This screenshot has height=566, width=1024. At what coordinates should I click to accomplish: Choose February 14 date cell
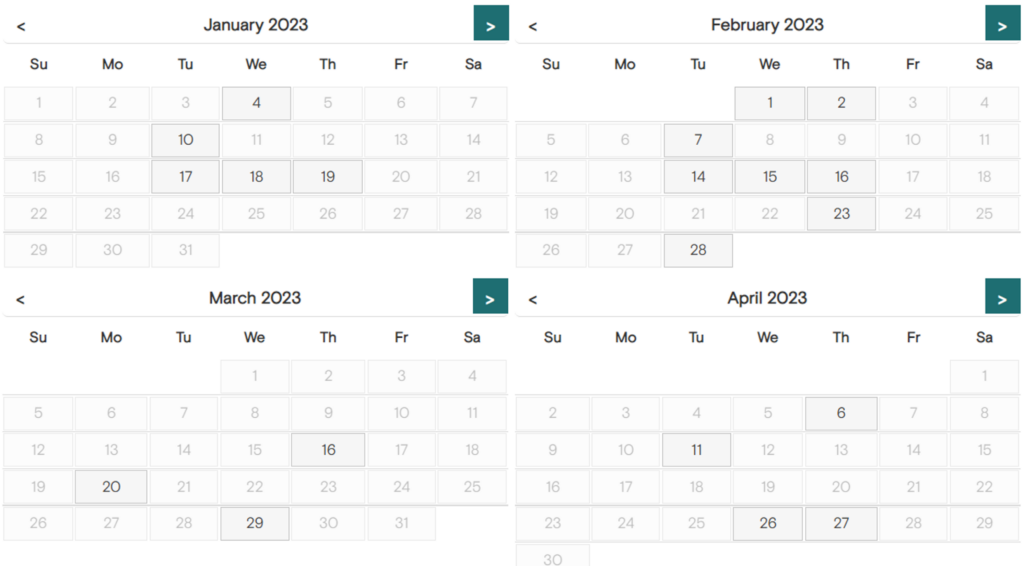[698, 177]
